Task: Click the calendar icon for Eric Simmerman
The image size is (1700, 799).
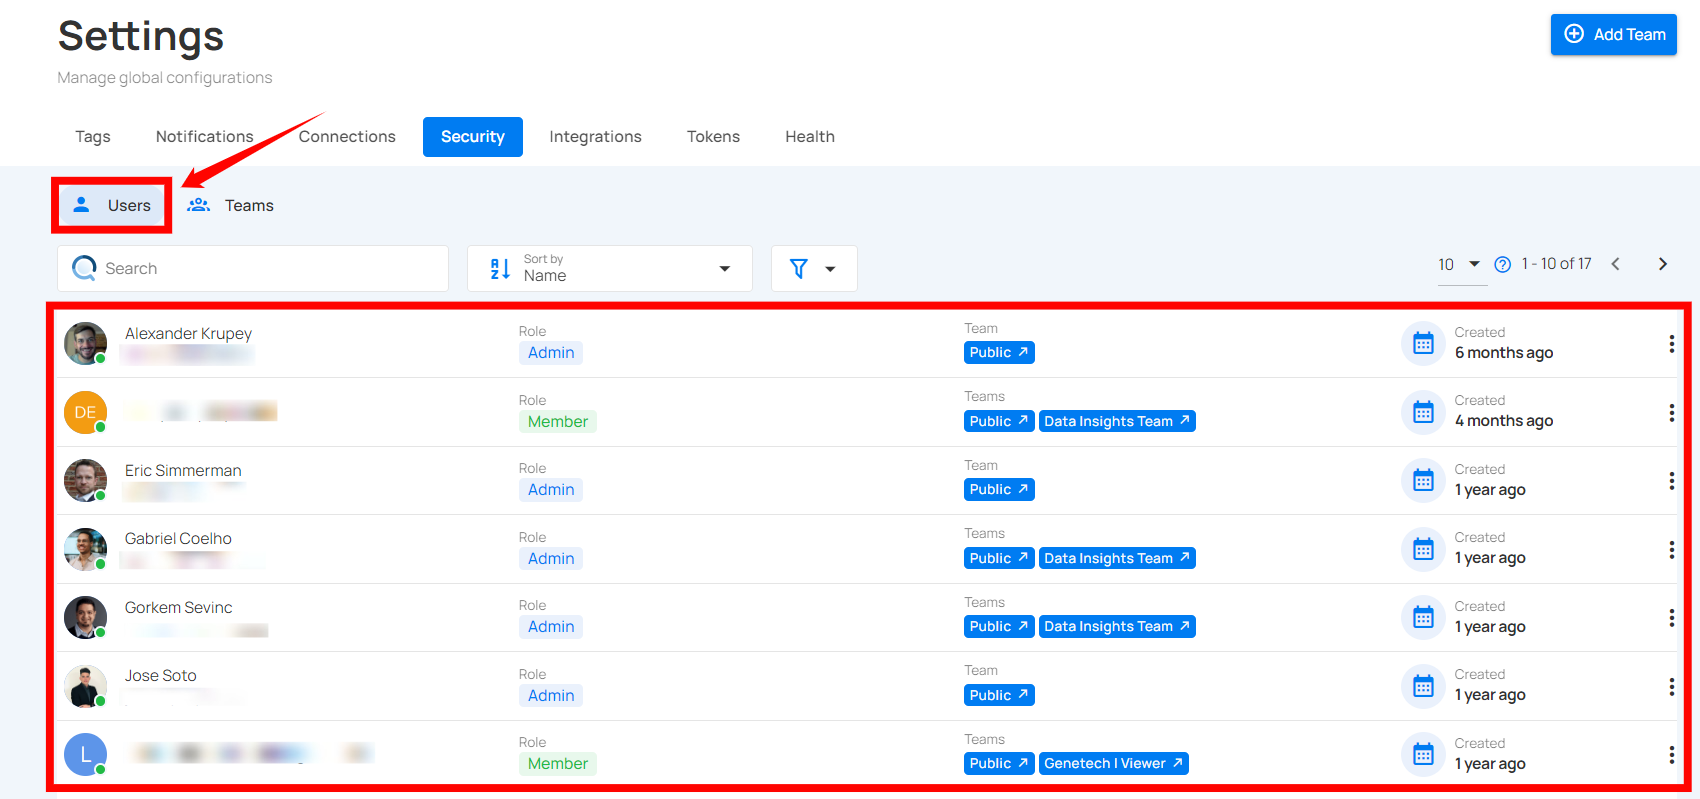Action: (x=1423, y=480)
